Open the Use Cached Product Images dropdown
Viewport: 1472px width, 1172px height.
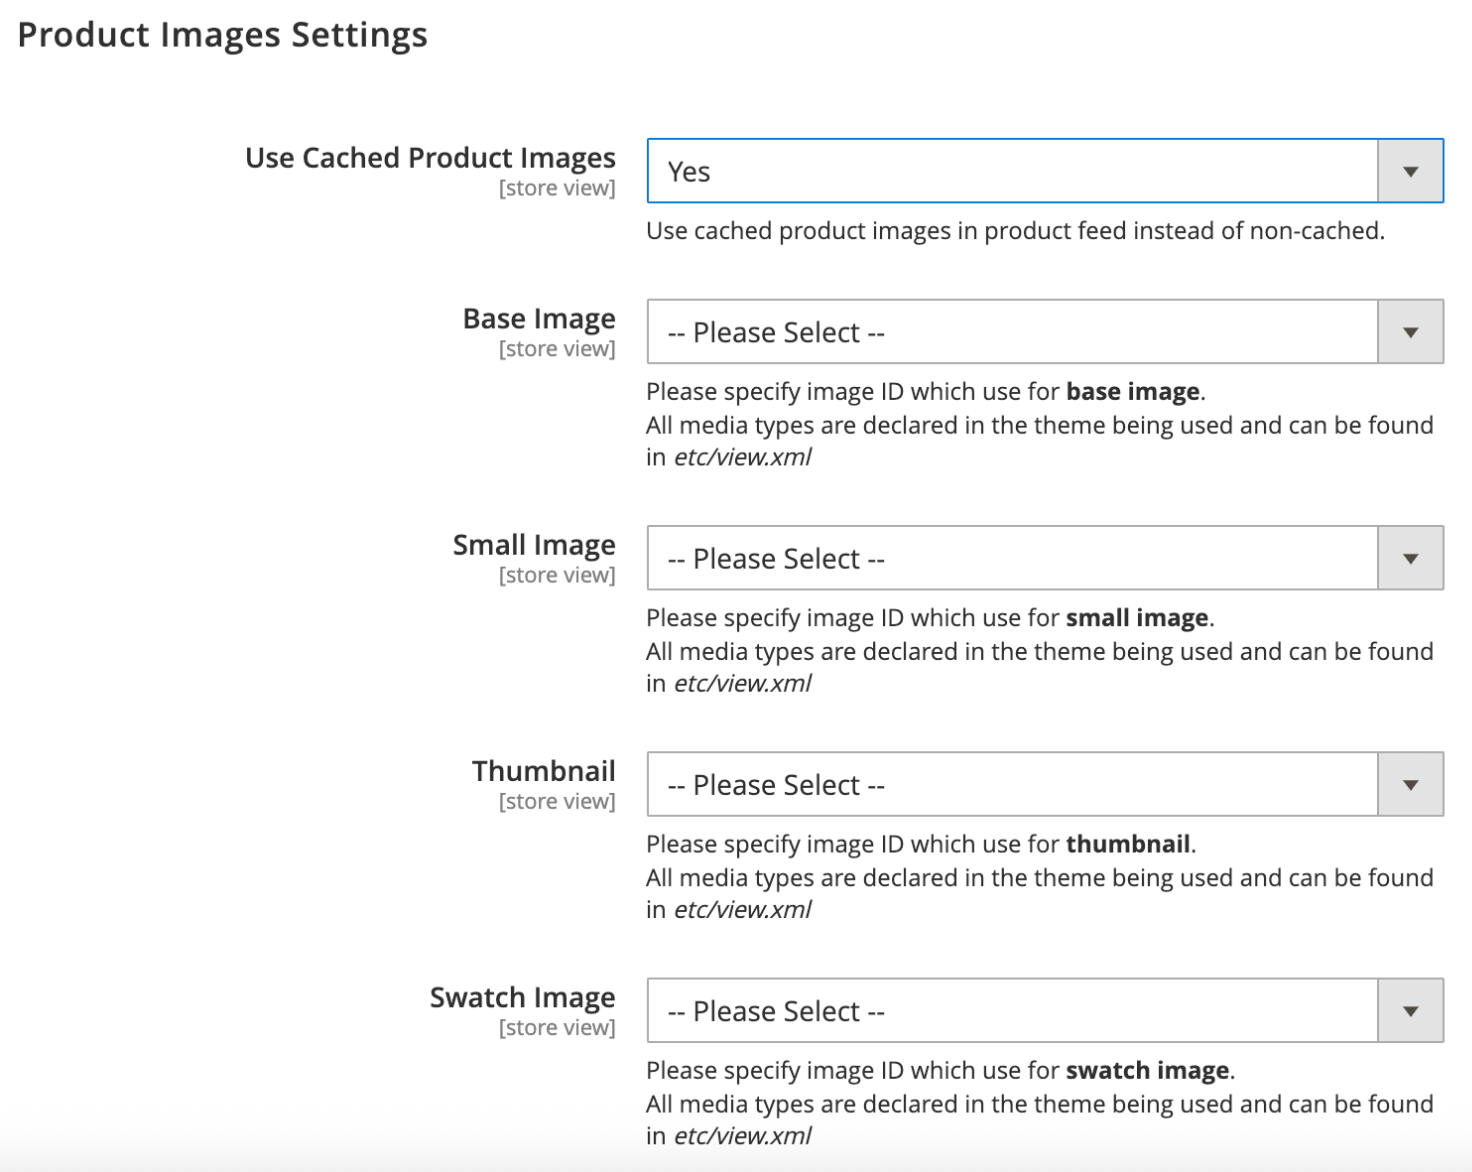1045,171
